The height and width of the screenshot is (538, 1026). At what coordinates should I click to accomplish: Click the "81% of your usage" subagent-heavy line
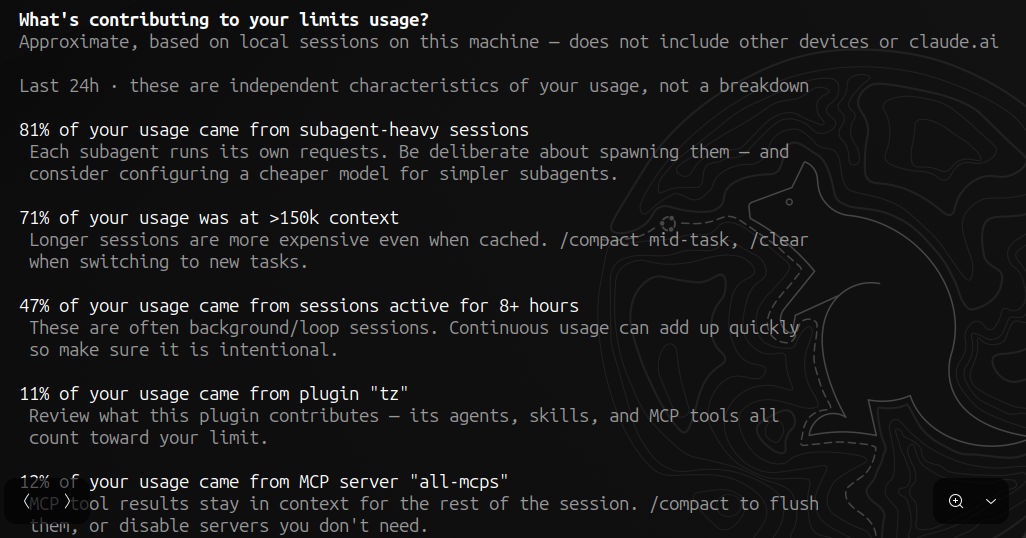274,130
